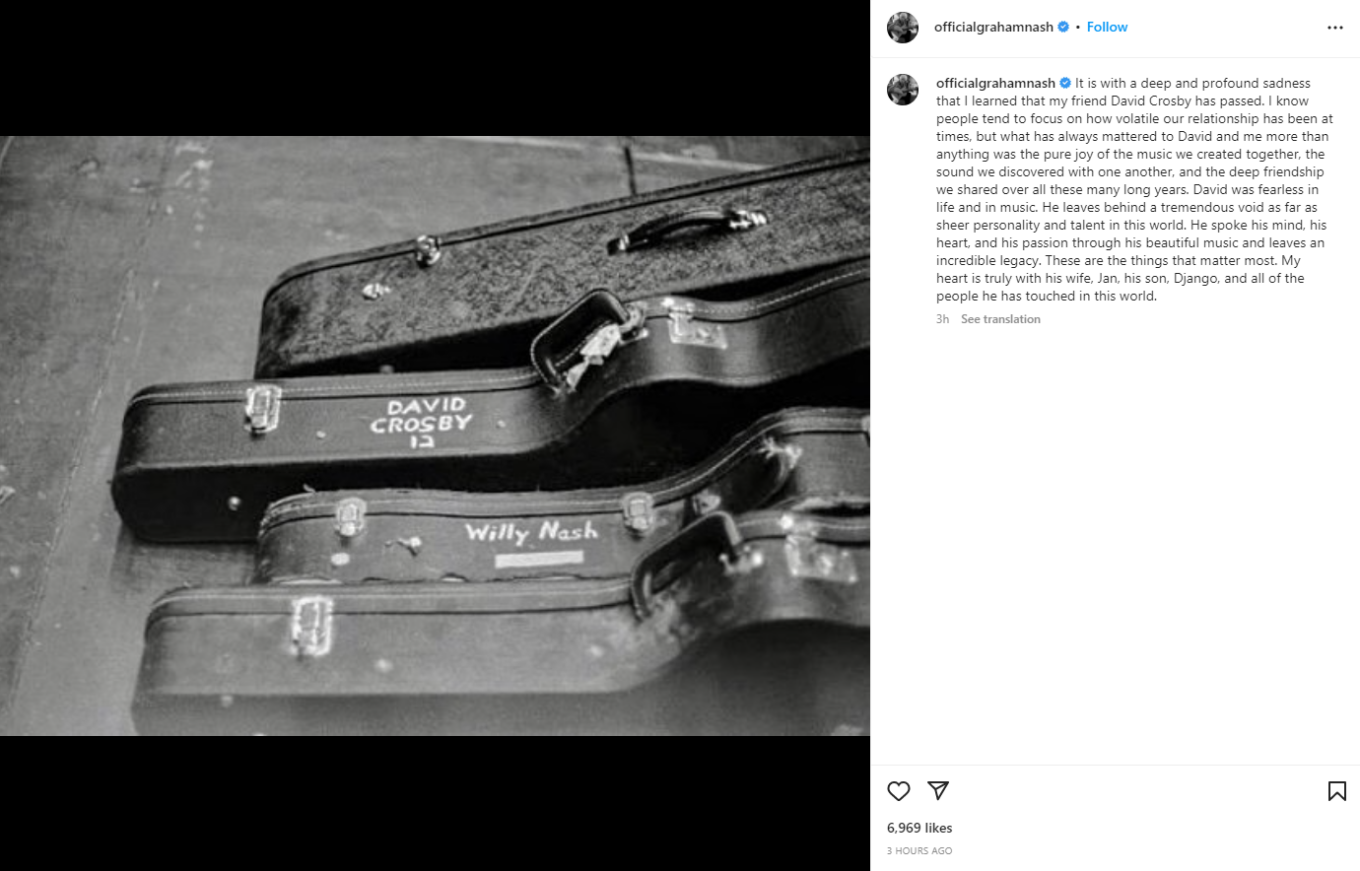Click the guitar cases photo

coord(435,436)
